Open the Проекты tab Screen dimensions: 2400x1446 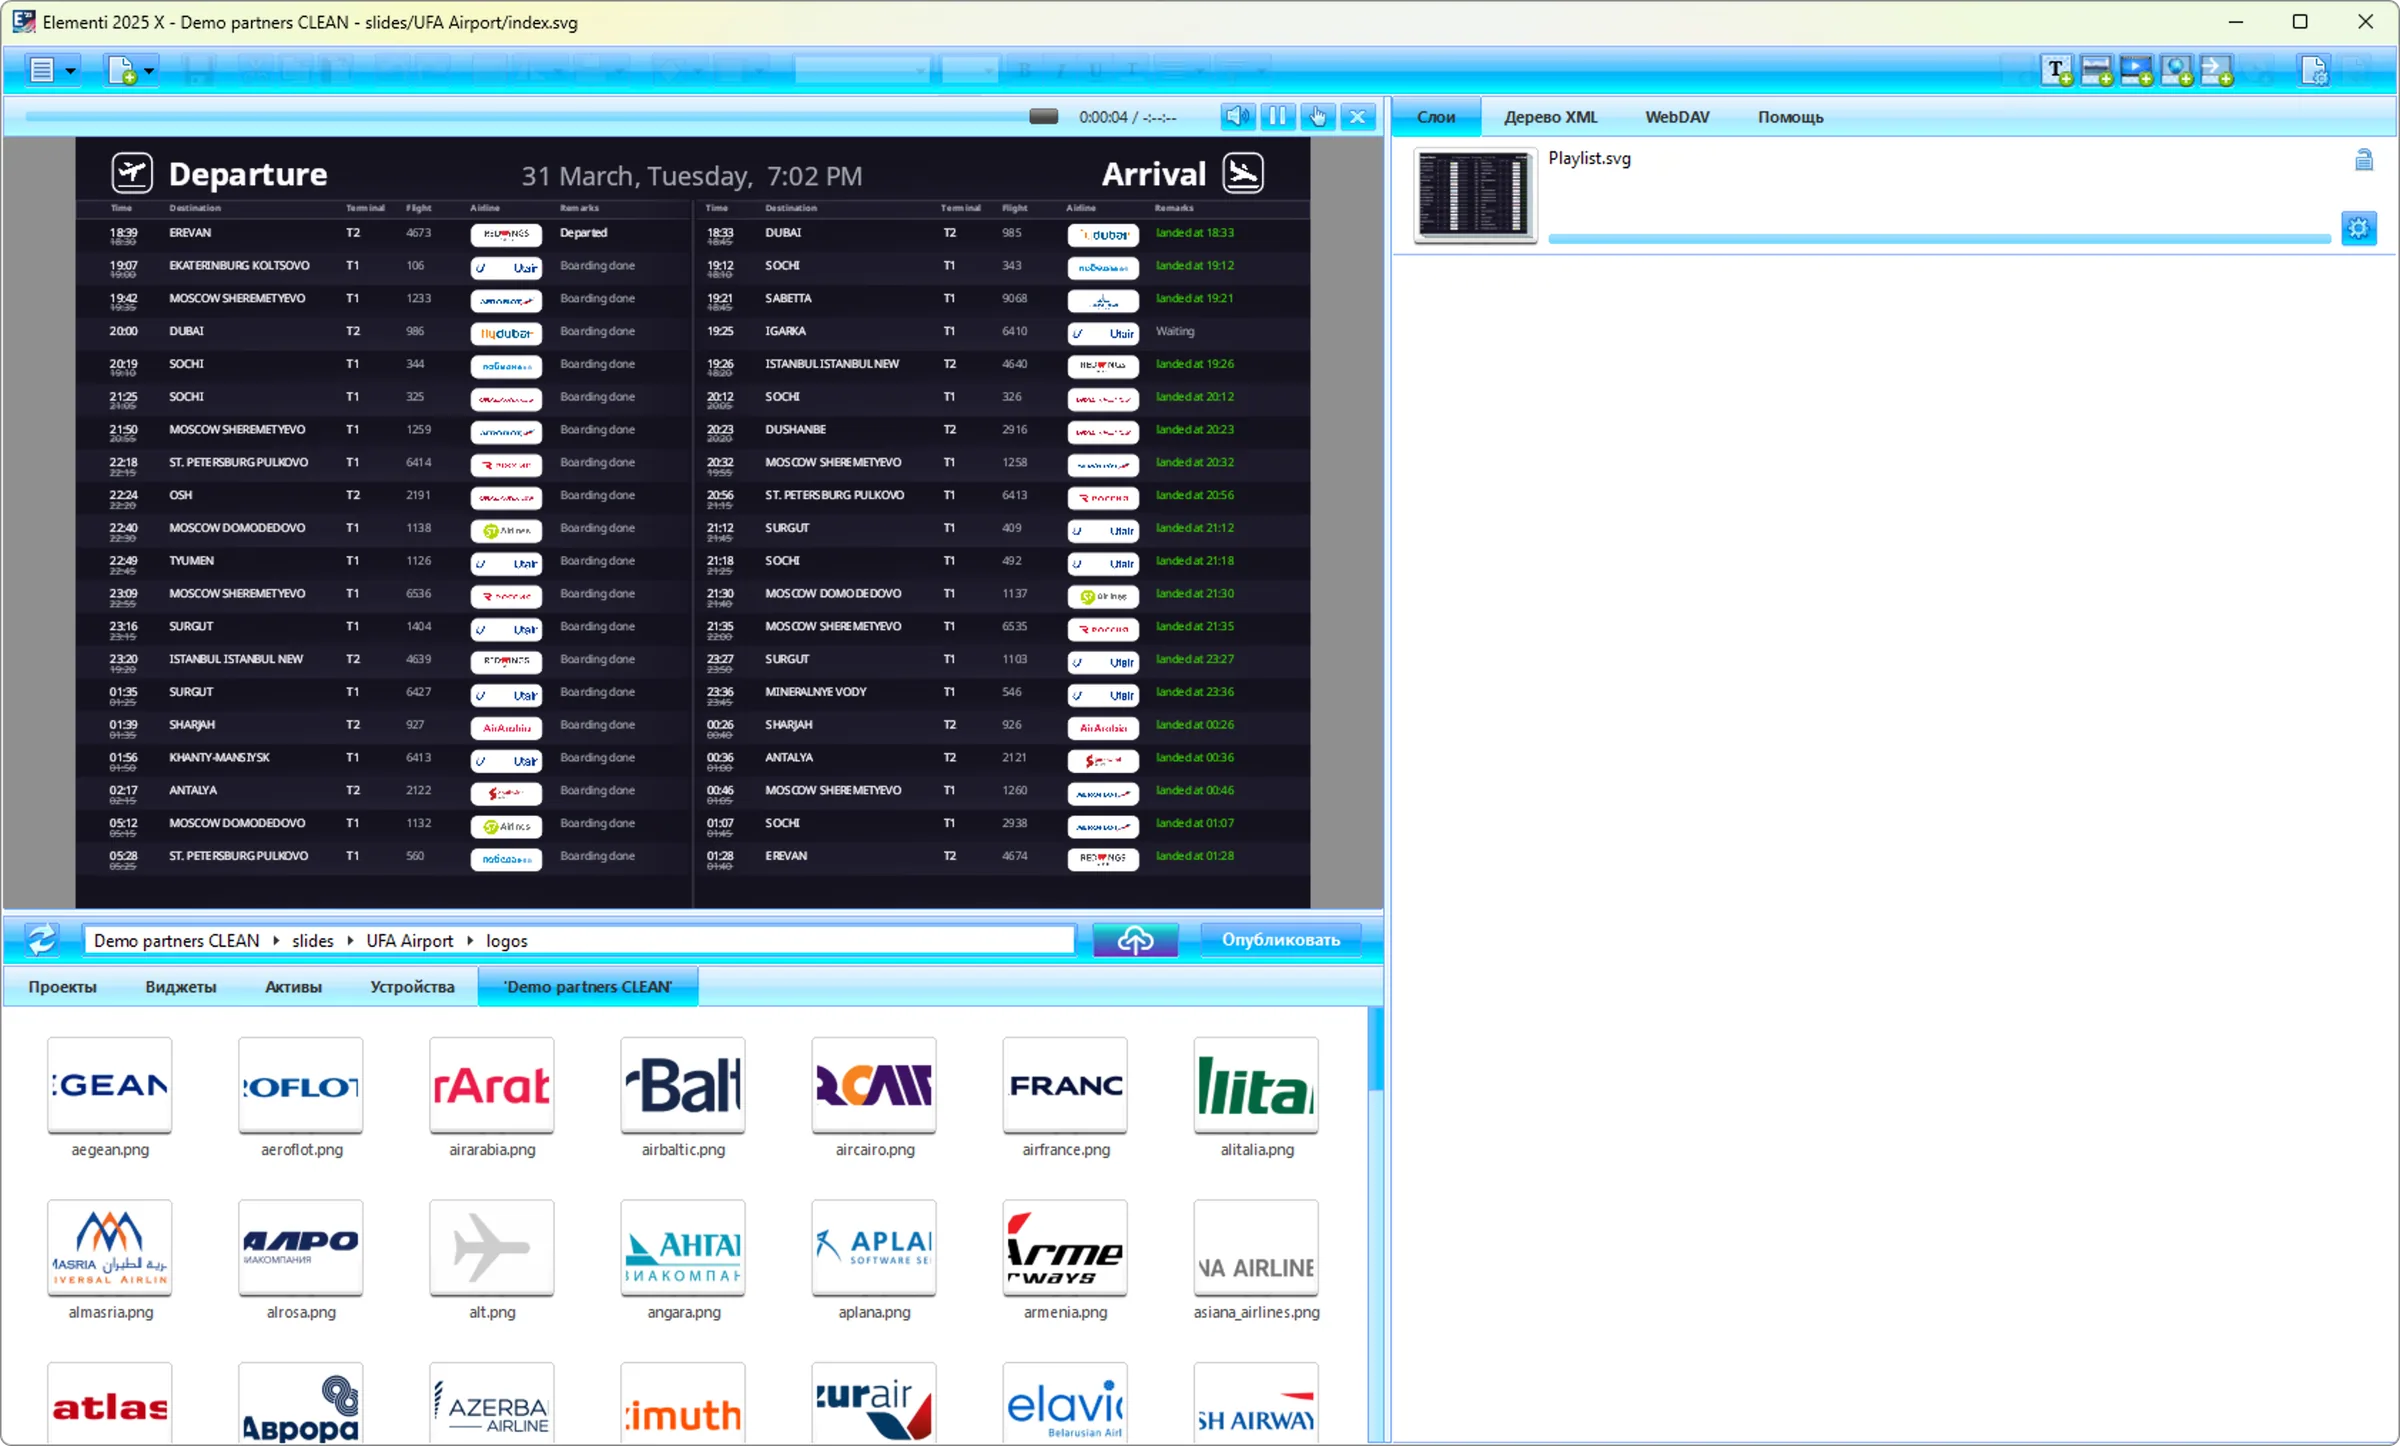click(x=62, y=986)
